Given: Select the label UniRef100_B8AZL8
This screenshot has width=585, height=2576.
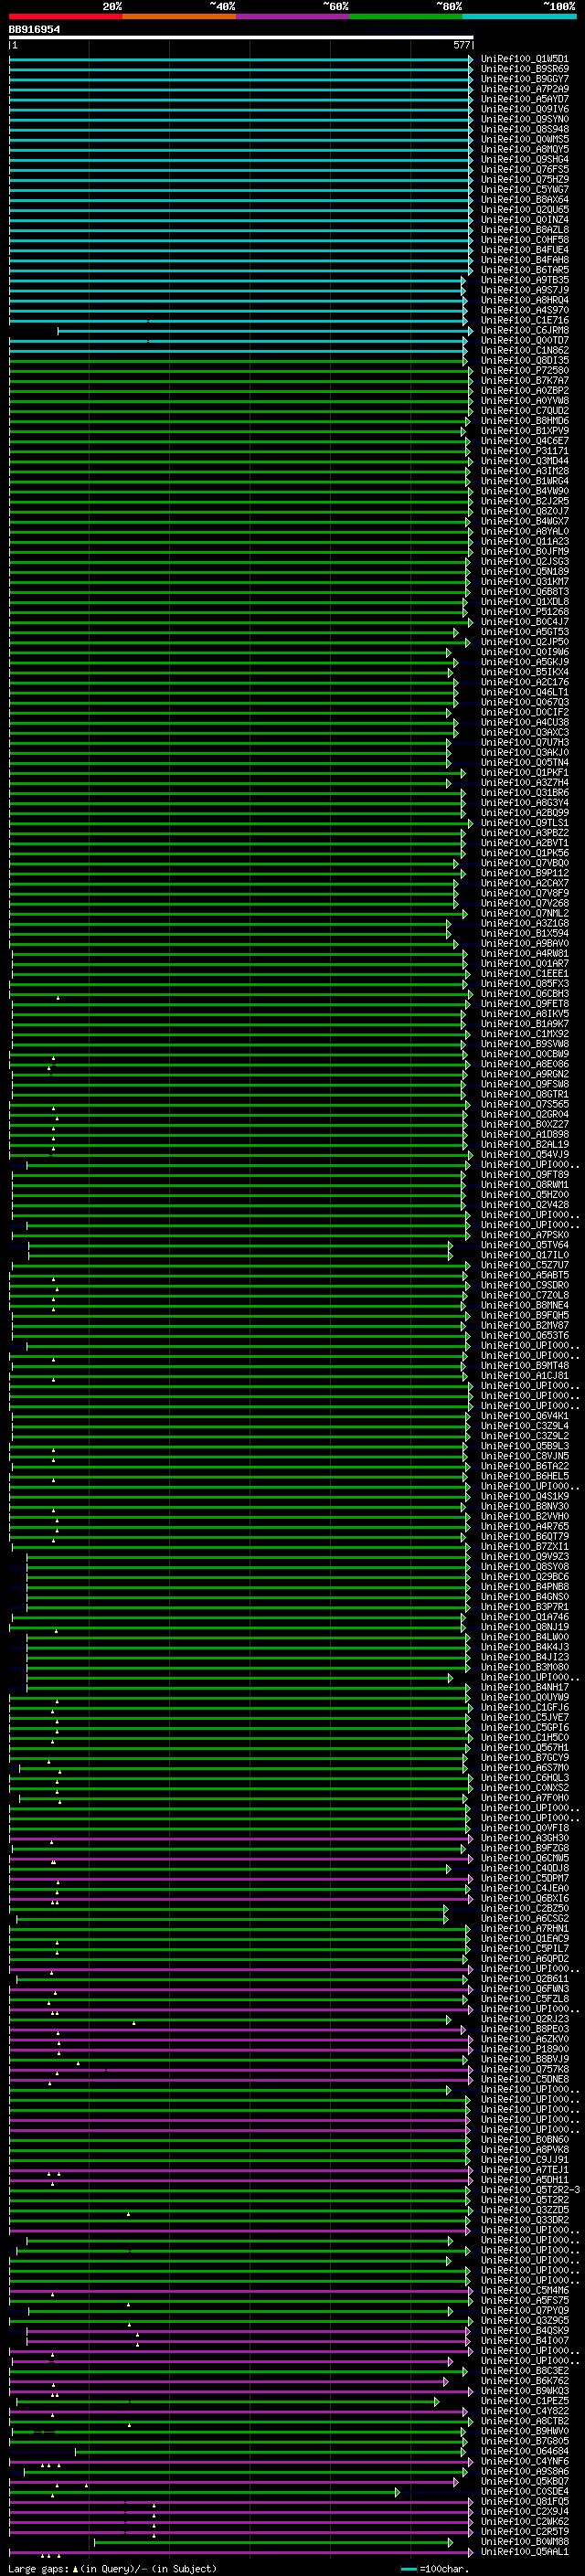Looking at the screenshot, I should (525, 229).
